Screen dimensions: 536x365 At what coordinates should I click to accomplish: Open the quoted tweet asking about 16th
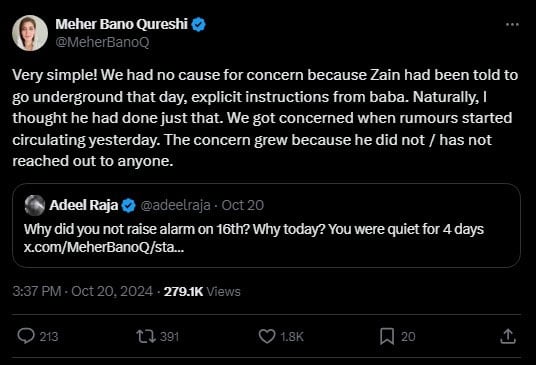click(266, 226)
